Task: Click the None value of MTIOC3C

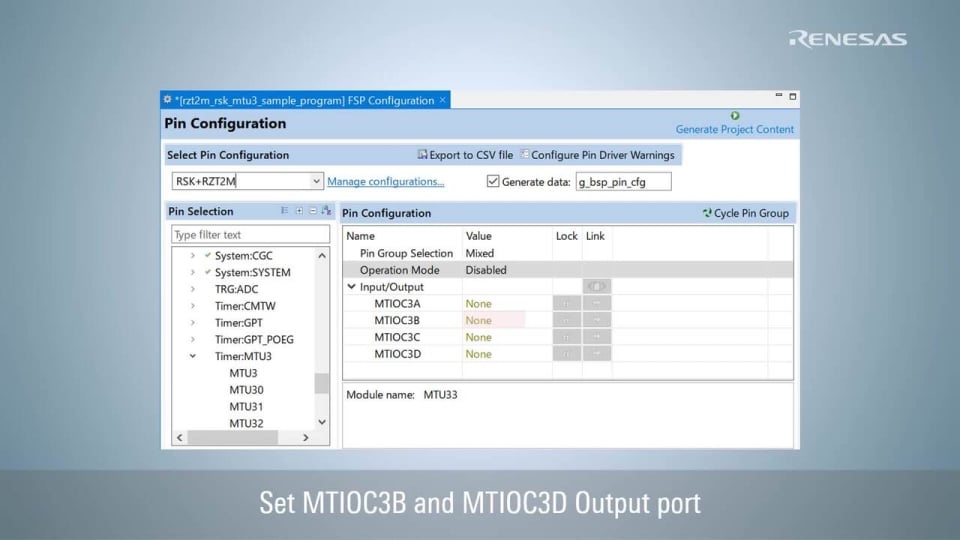Action: (x=478, y=337)
